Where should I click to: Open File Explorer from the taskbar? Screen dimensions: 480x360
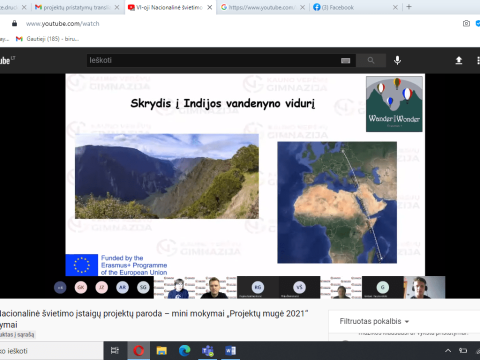click(162, 351)
